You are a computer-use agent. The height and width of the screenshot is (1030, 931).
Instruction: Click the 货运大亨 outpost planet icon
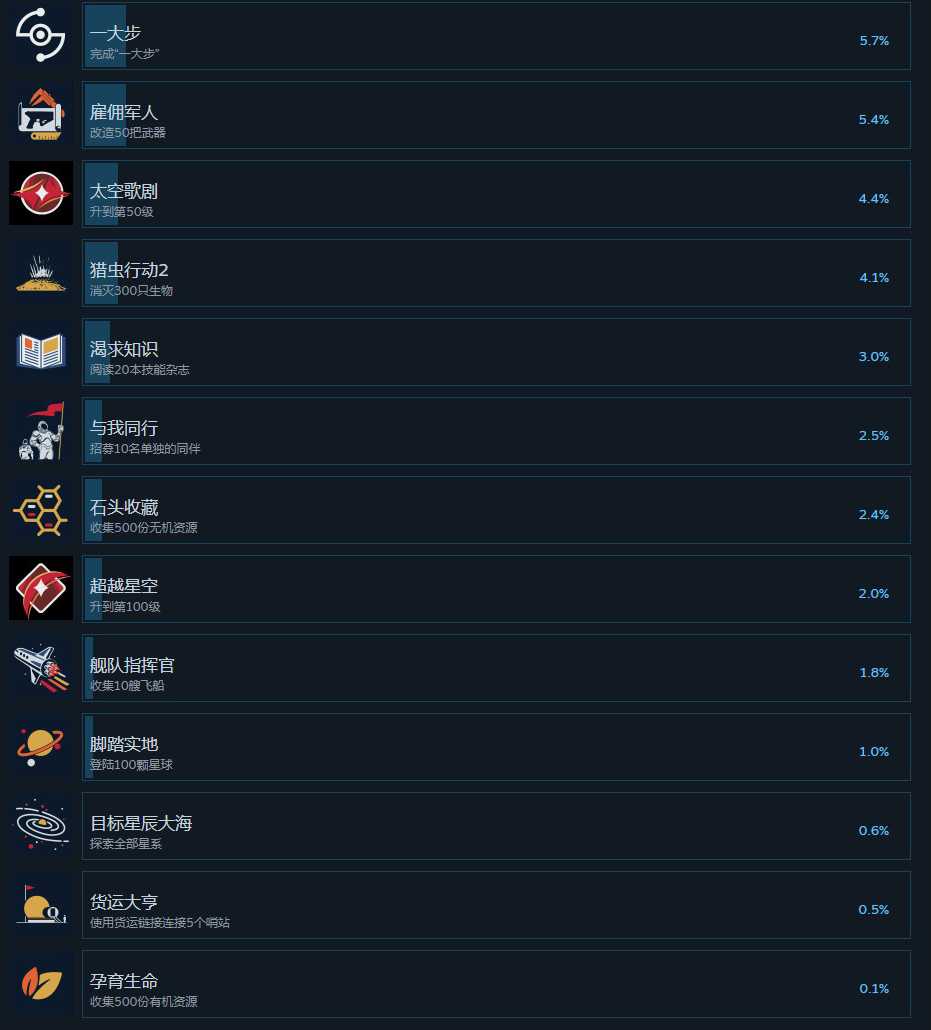click(x=41, y=905)
